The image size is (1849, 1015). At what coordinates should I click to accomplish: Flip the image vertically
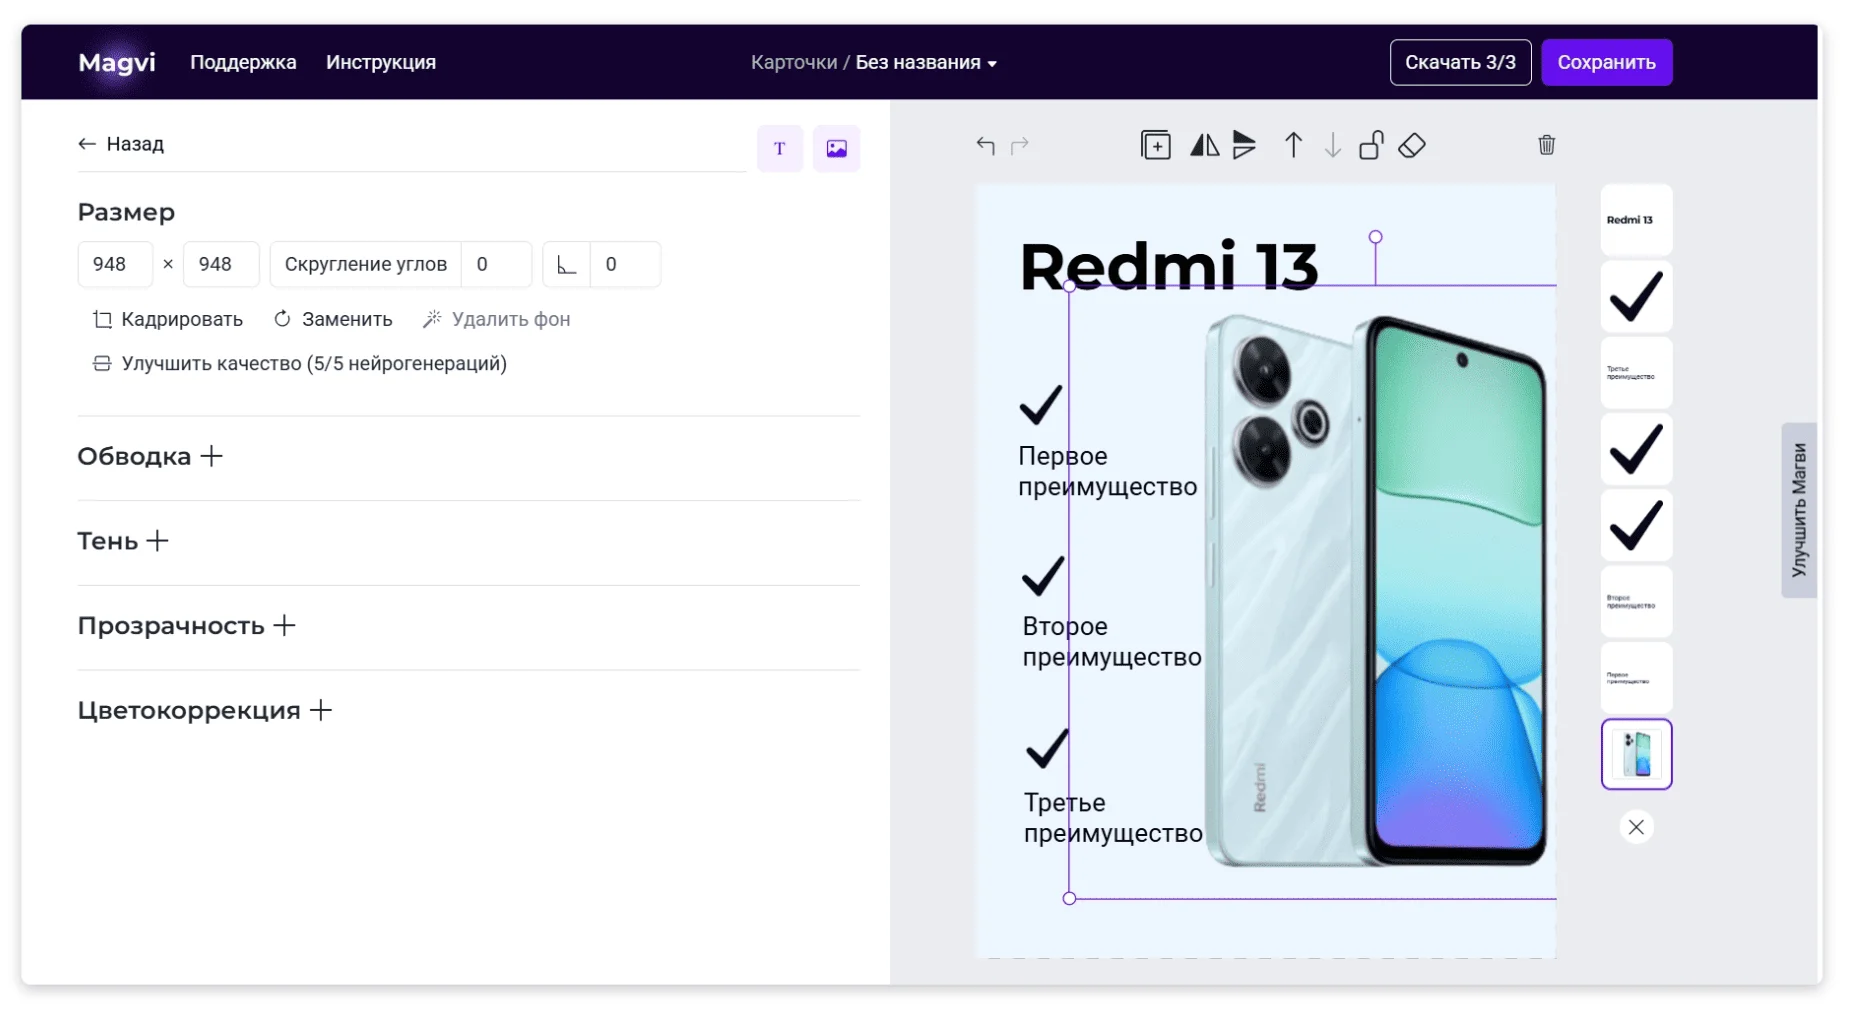(1244, 146)
